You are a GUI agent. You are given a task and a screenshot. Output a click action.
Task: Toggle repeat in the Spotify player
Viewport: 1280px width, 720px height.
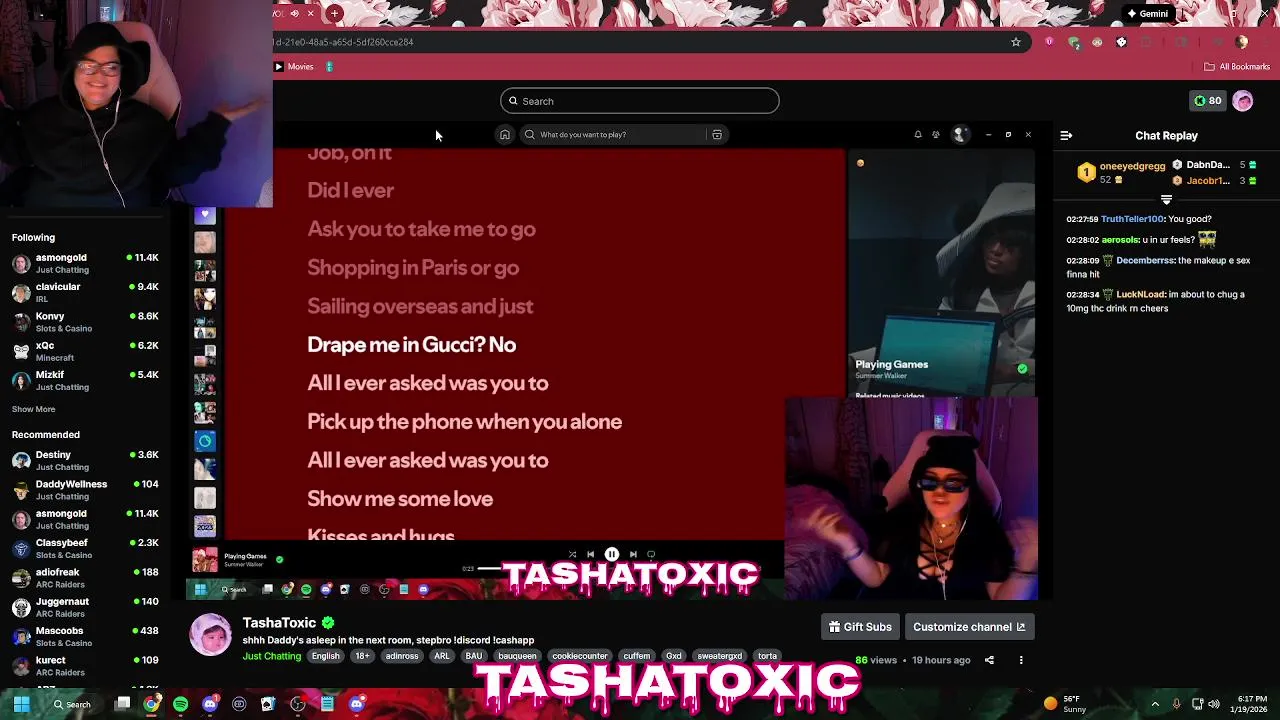(x=651, y=554)
